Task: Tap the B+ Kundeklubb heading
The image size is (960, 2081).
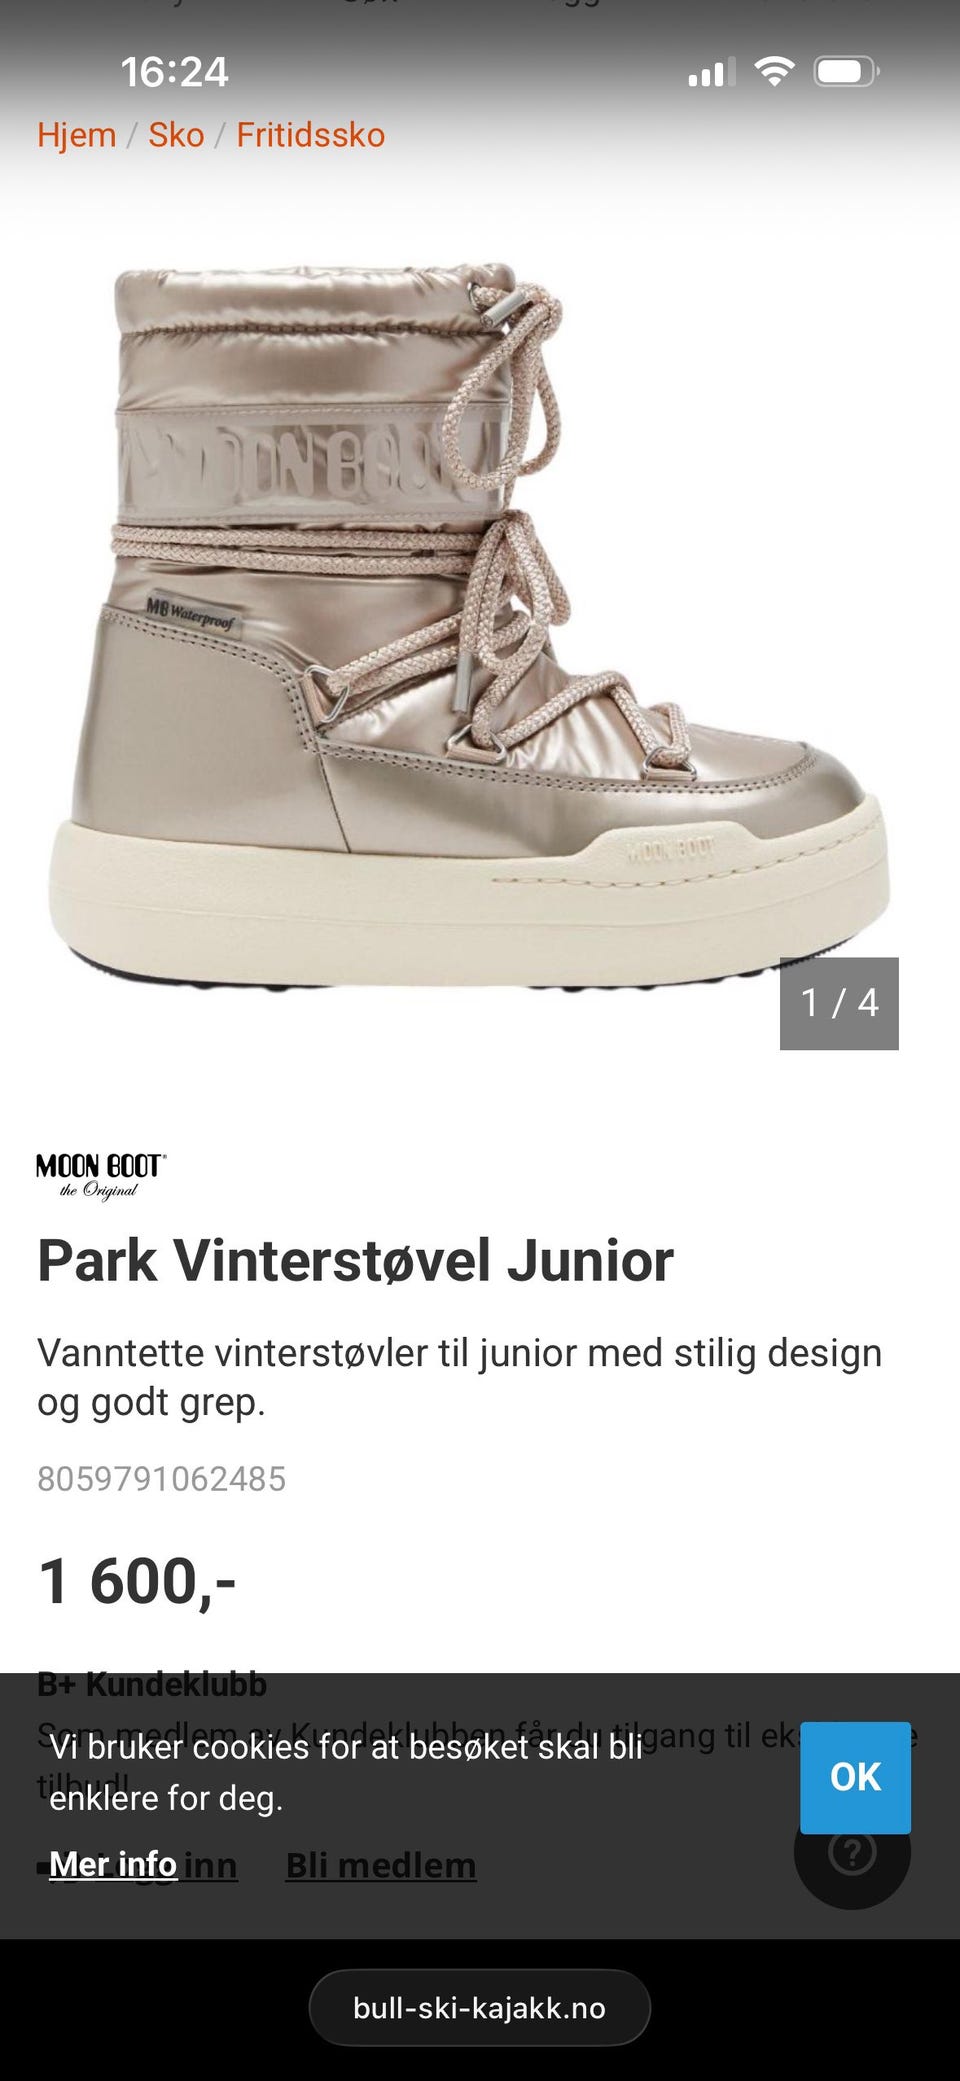Action: click(x=152, y=1684)
